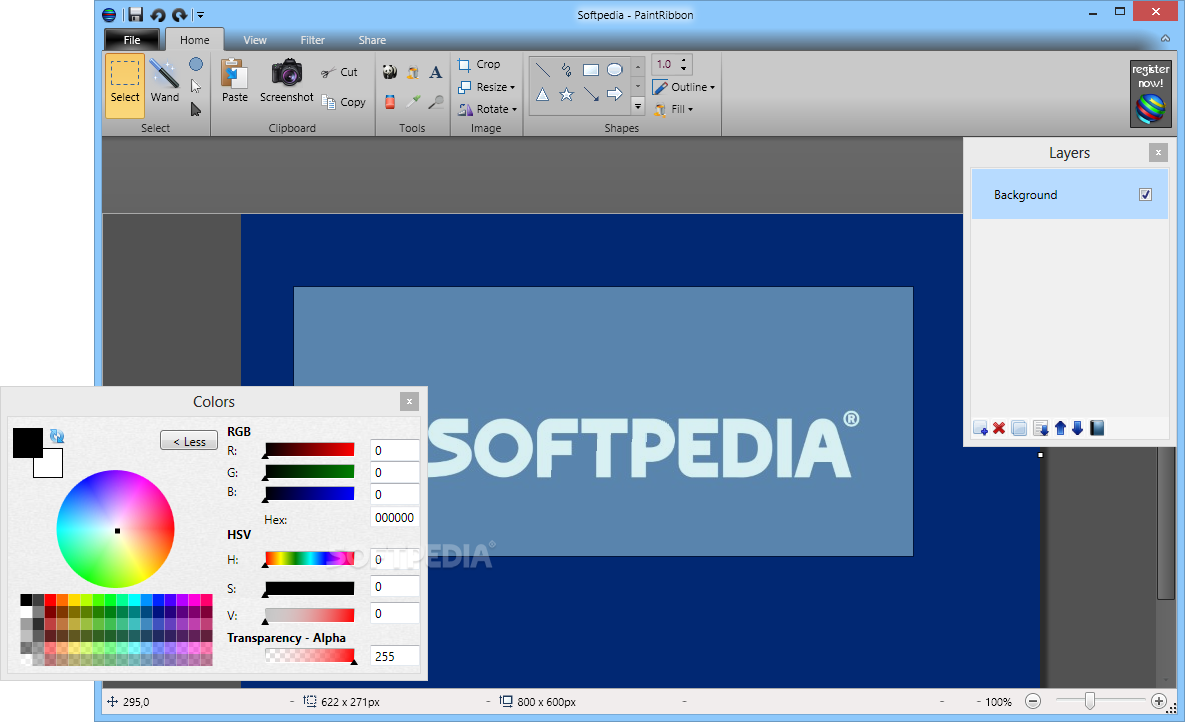Select the eyedropper color picker tool
Screen dimensions: 1185x722
coord(413,101)
